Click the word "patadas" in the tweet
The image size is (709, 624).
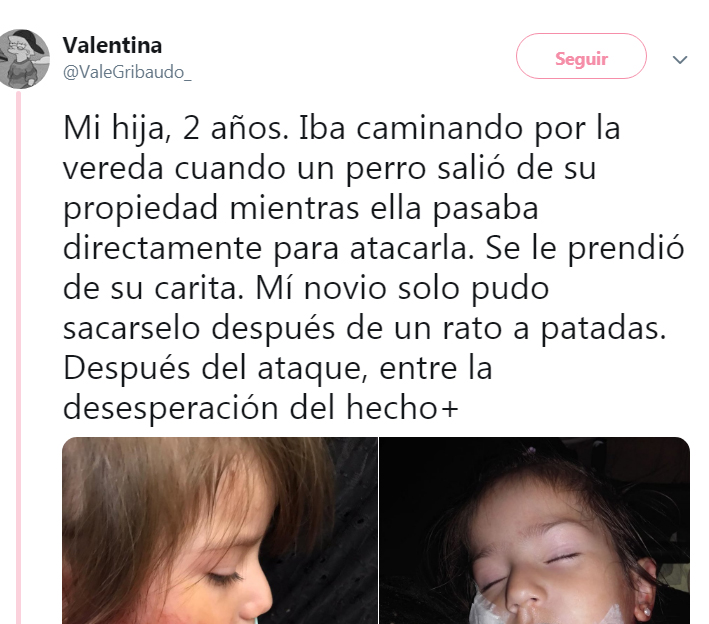click(603, 329)
